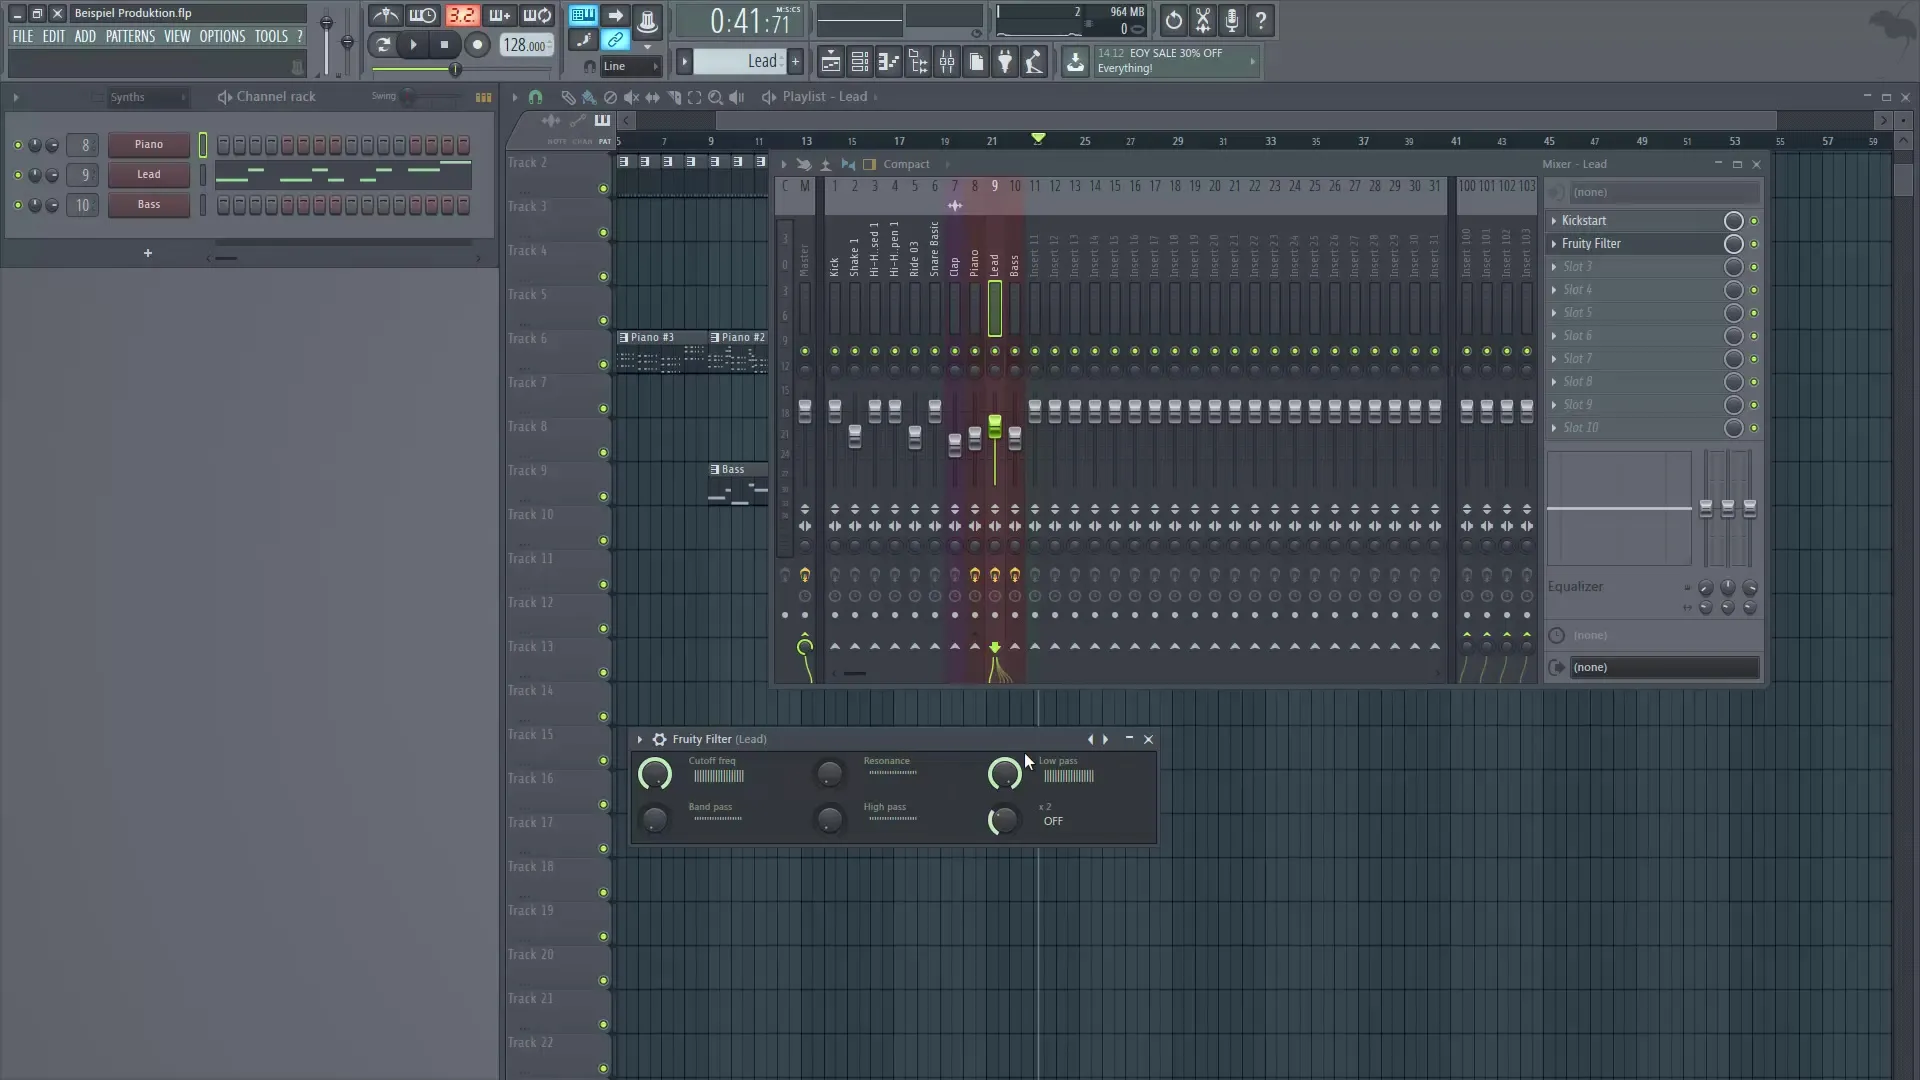
Task: Mute the Bass channel green LED
Action: (x=17, y=205)
